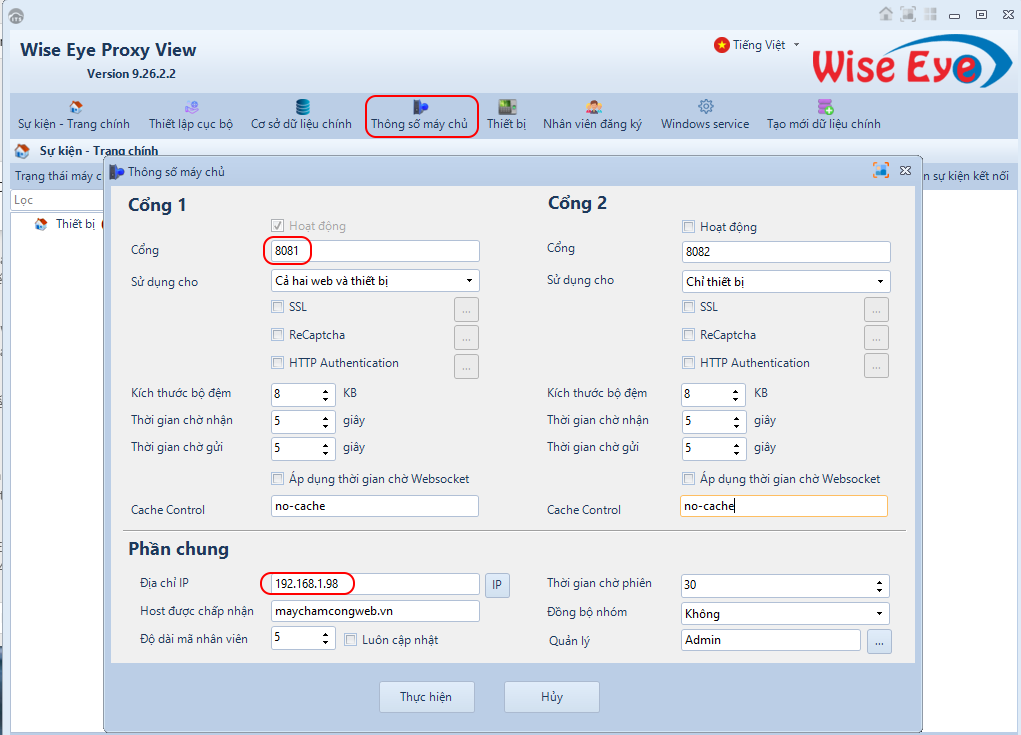1021x735 pixels.
Task: Select the Thiết bị toolbar icon
Action: pyautogui.click(x=507, y=107)
